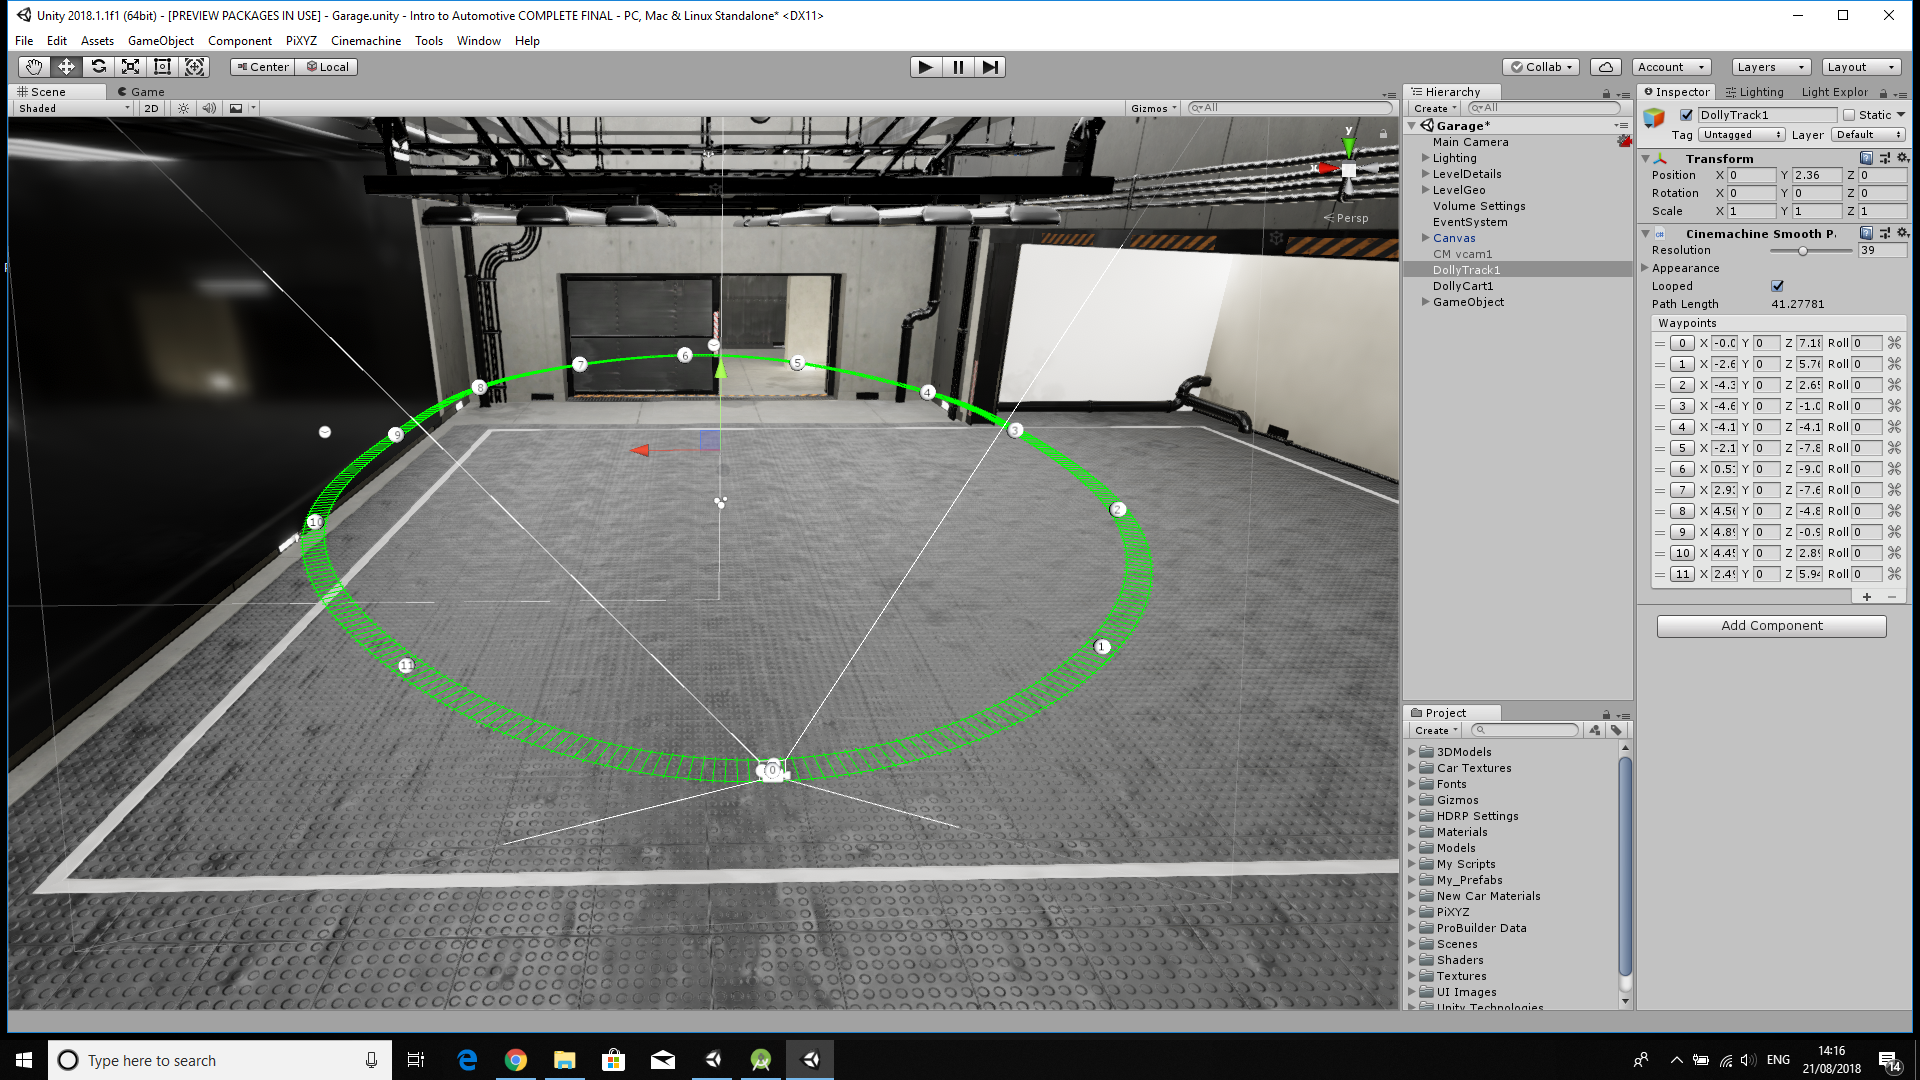The width and height of the screenshot is (1920, 1080).
Task: Toggle the Looped checkbox
Action: click(x=1777, y=286)
